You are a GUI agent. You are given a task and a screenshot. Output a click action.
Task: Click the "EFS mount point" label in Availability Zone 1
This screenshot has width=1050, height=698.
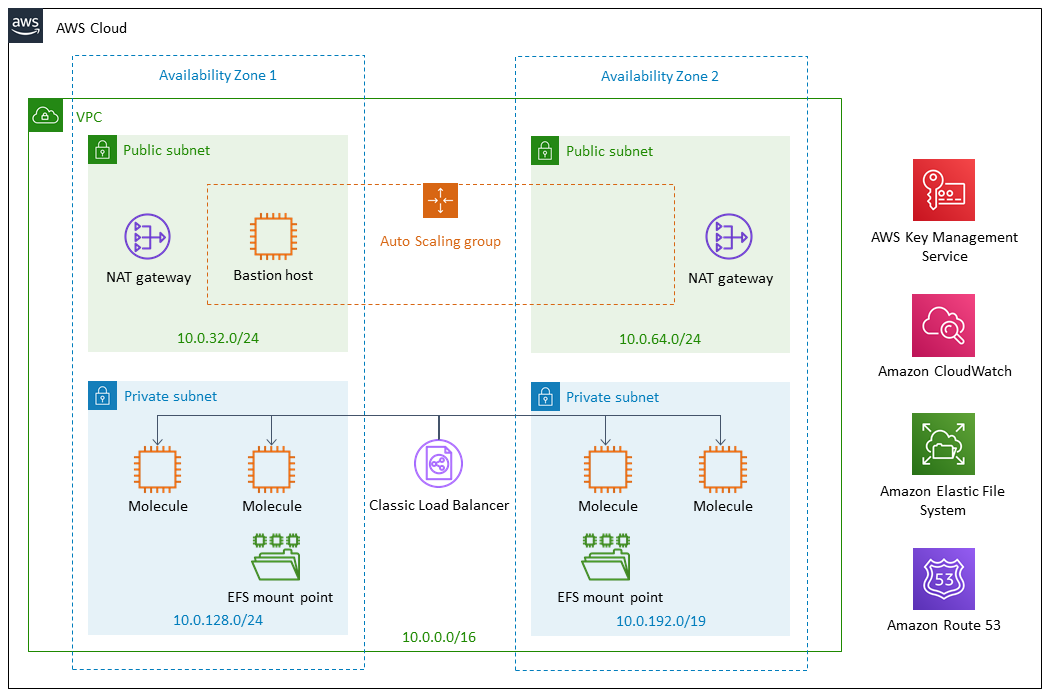tap(280, 598)
